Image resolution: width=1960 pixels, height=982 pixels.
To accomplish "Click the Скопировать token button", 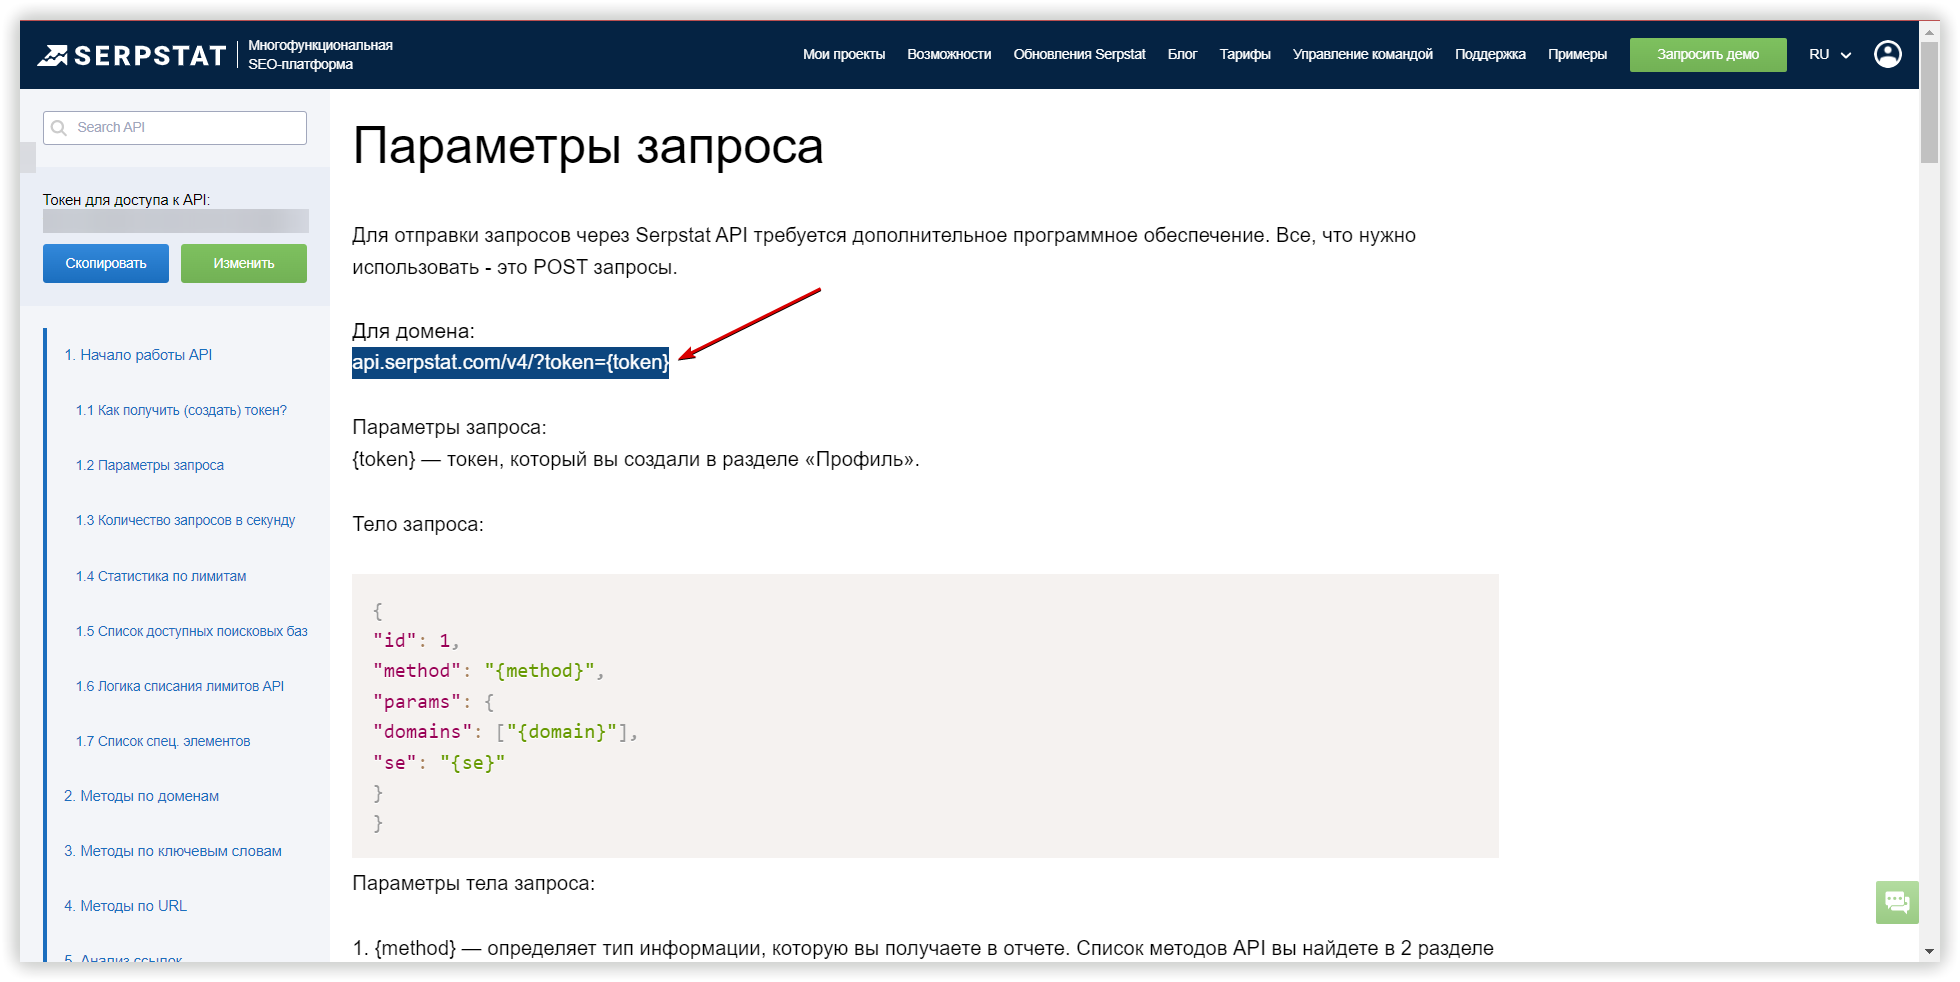I will [x=106, y=263].
